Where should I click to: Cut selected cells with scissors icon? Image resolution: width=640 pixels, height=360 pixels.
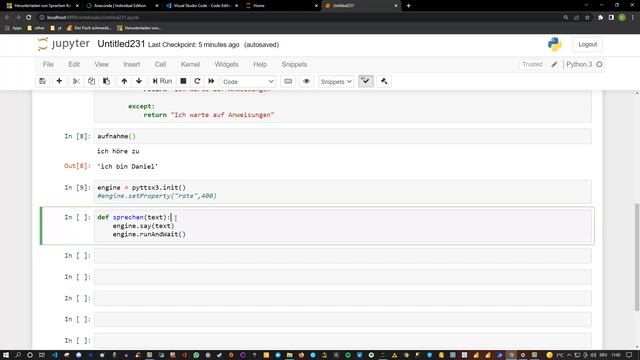tap(76, 81)
